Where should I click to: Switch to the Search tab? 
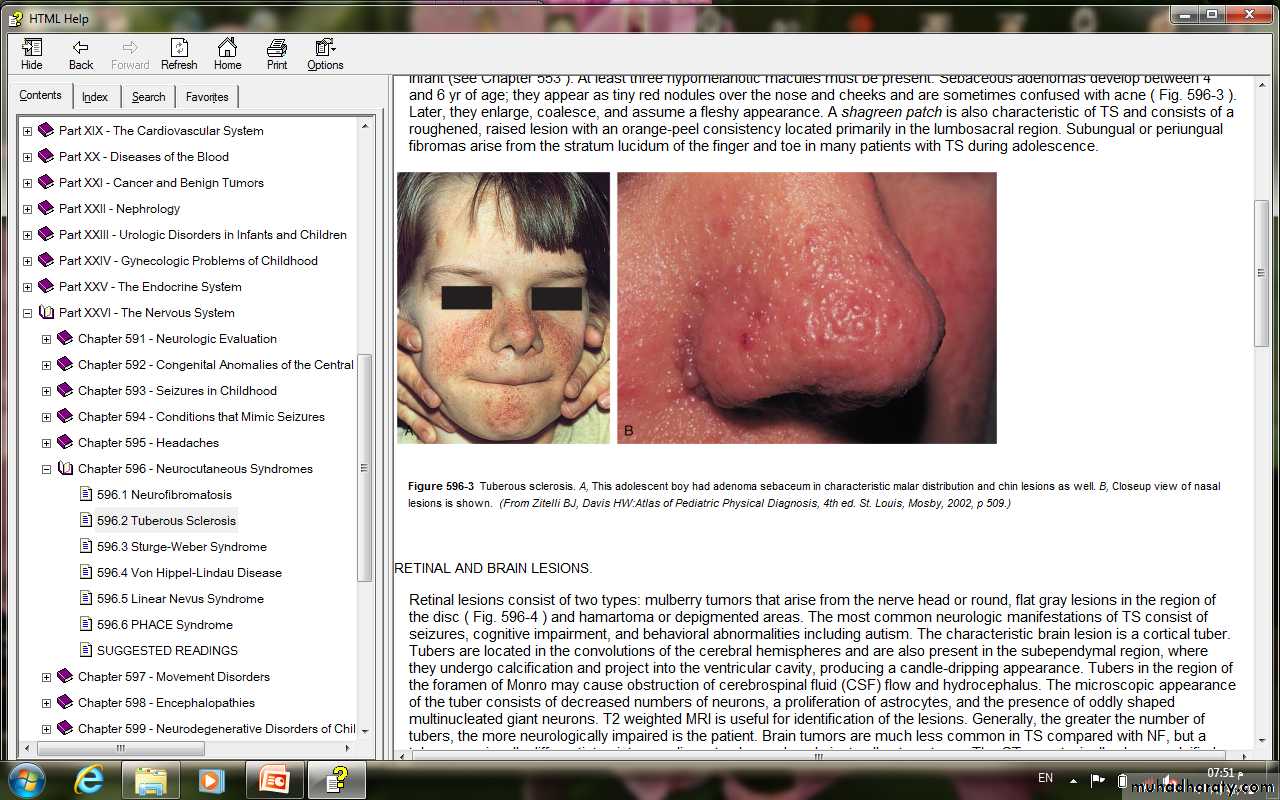point(148,97)
